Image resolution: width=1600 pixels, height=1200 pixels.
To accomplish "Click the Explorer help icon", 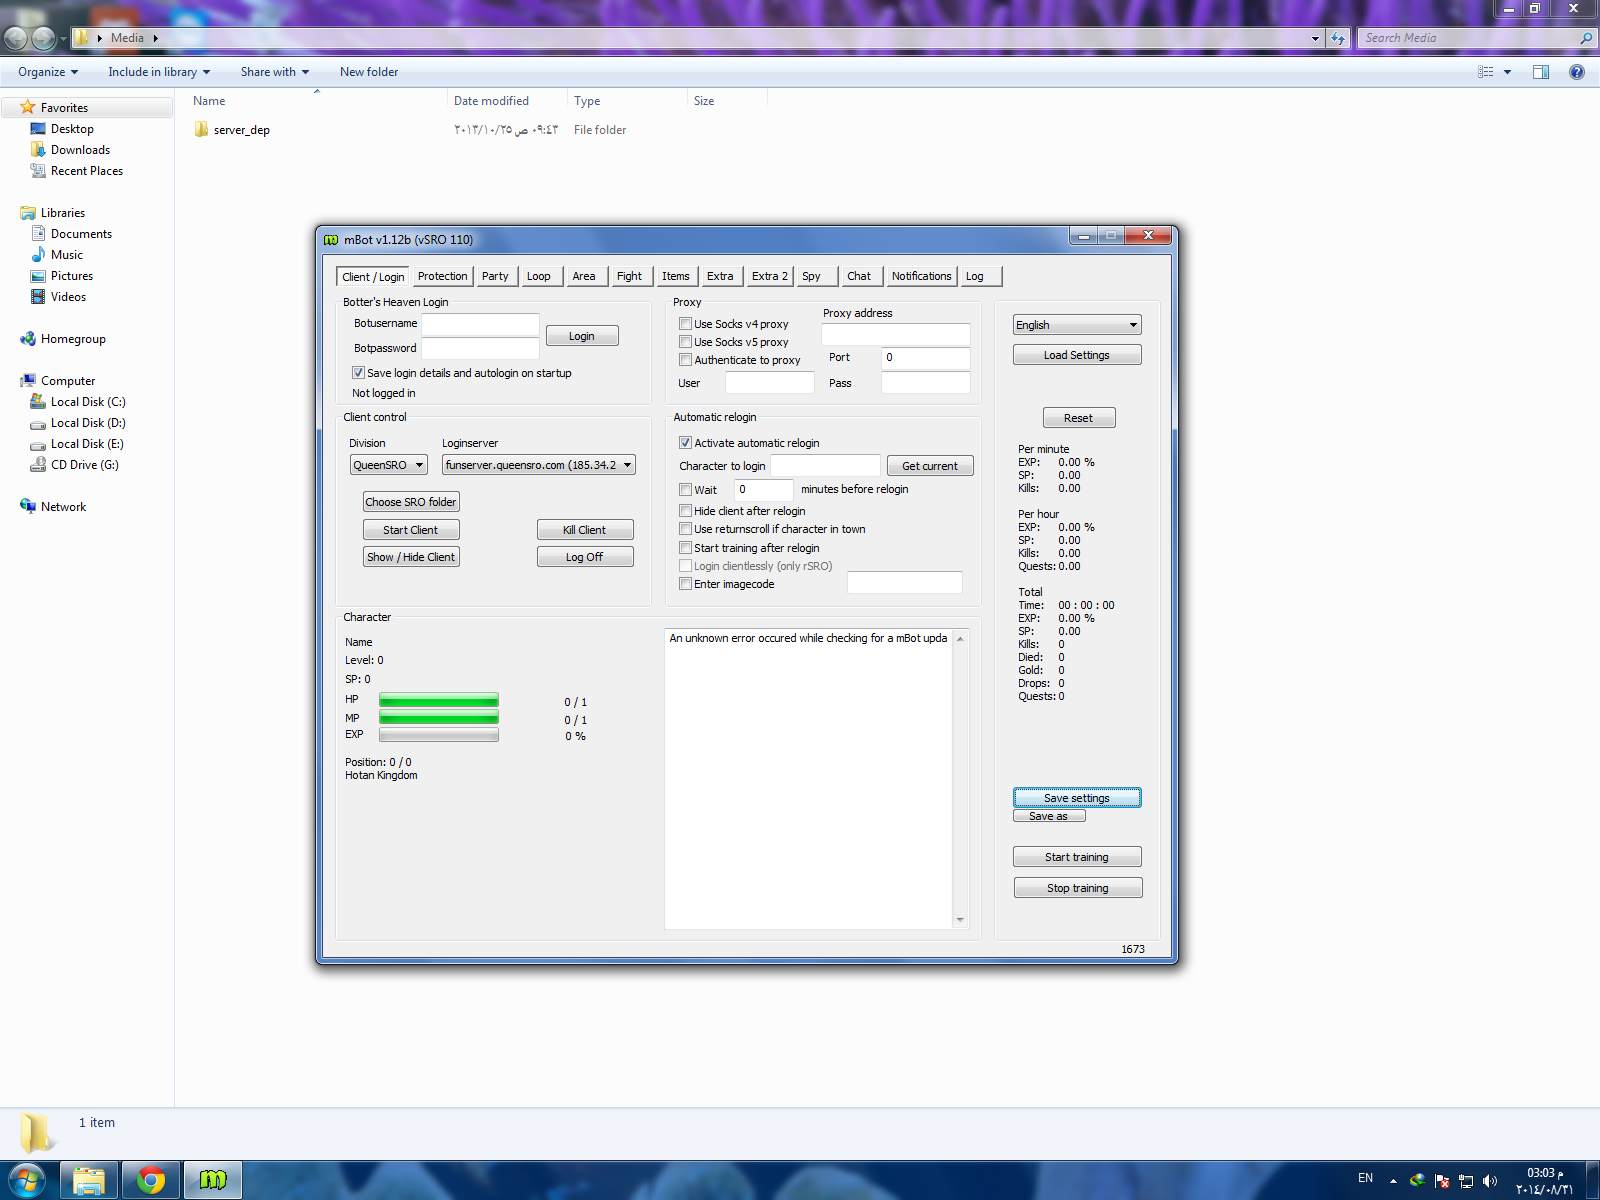I will [x=1577, y=72].
